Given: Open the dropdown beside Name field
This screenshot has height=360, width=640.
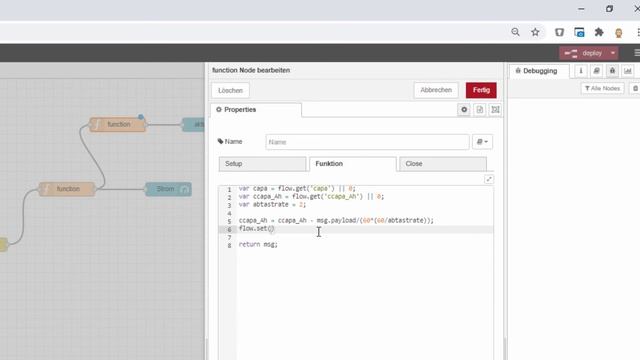Looking at the screenshot, I should [482, 142].
